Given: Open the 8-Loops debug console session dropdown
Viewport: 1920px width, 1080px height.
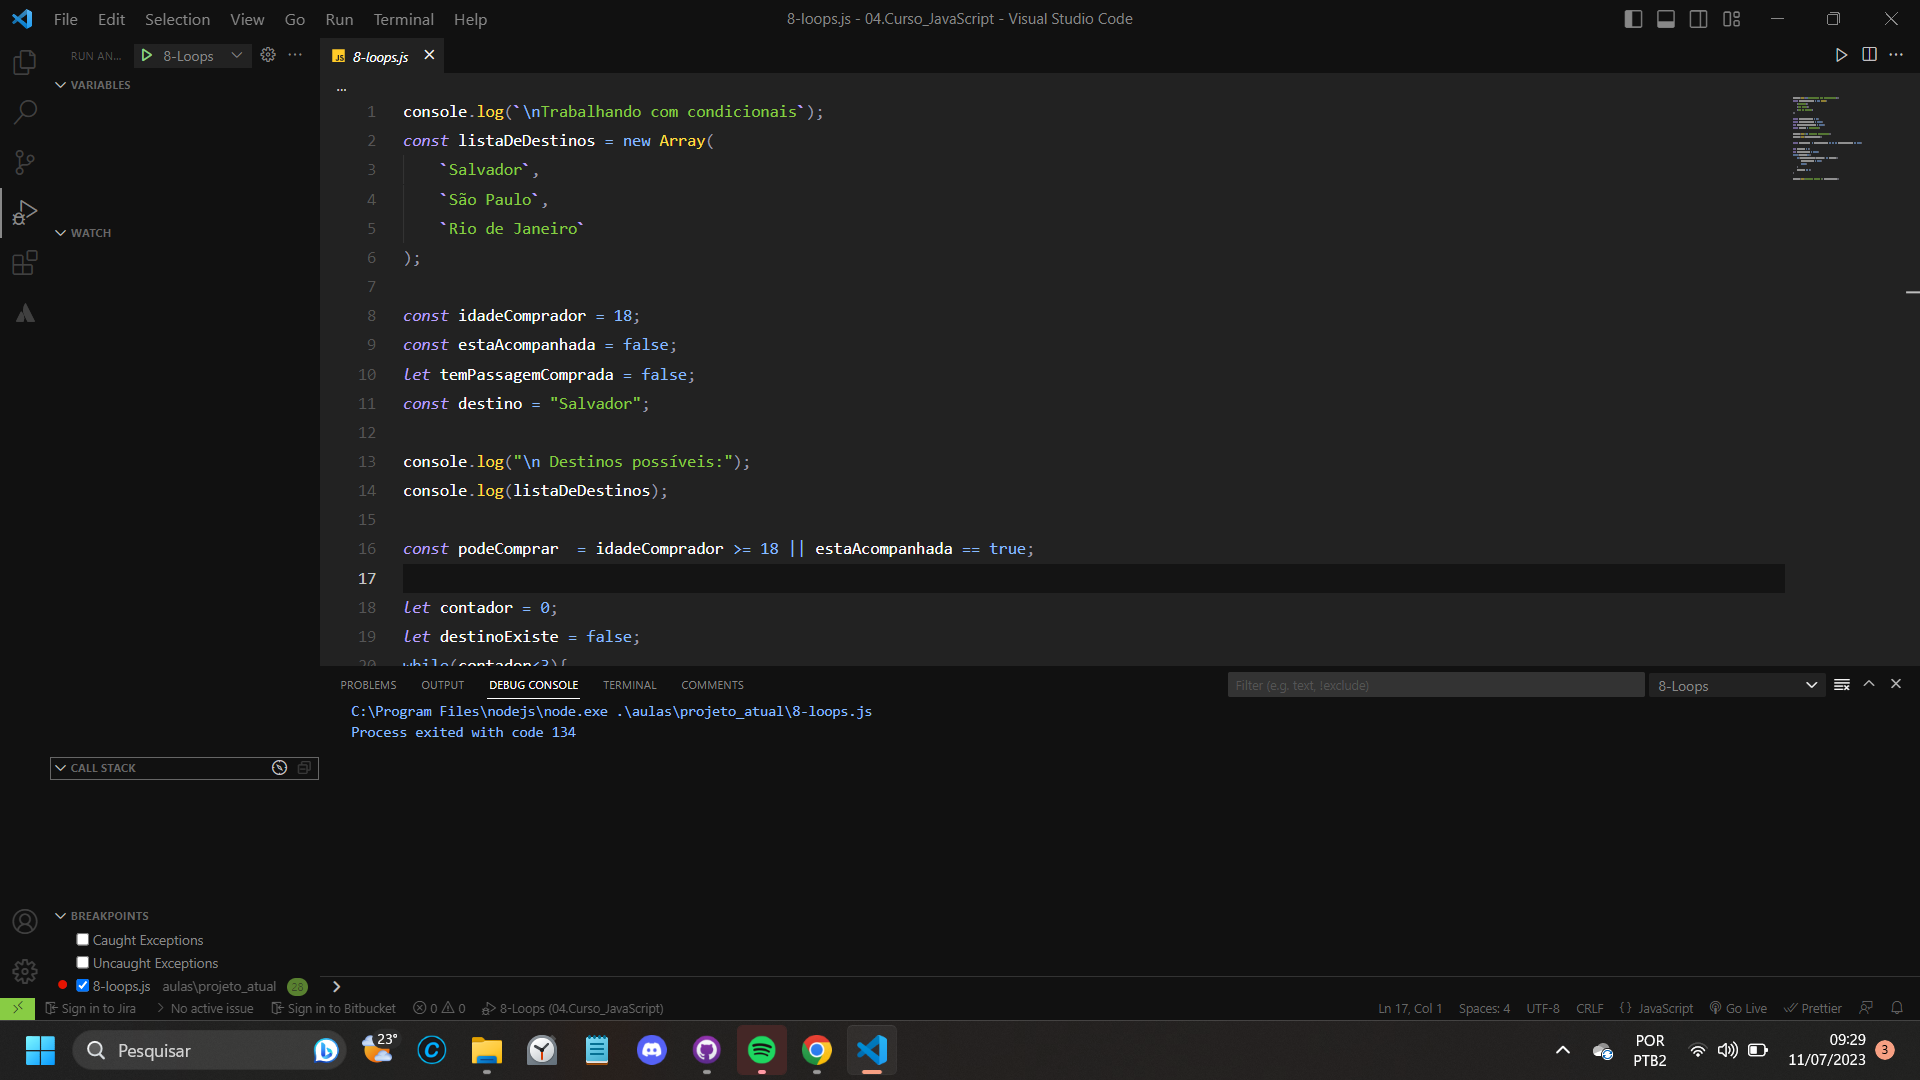Looking at the screenshot, I should (1737, 686).
